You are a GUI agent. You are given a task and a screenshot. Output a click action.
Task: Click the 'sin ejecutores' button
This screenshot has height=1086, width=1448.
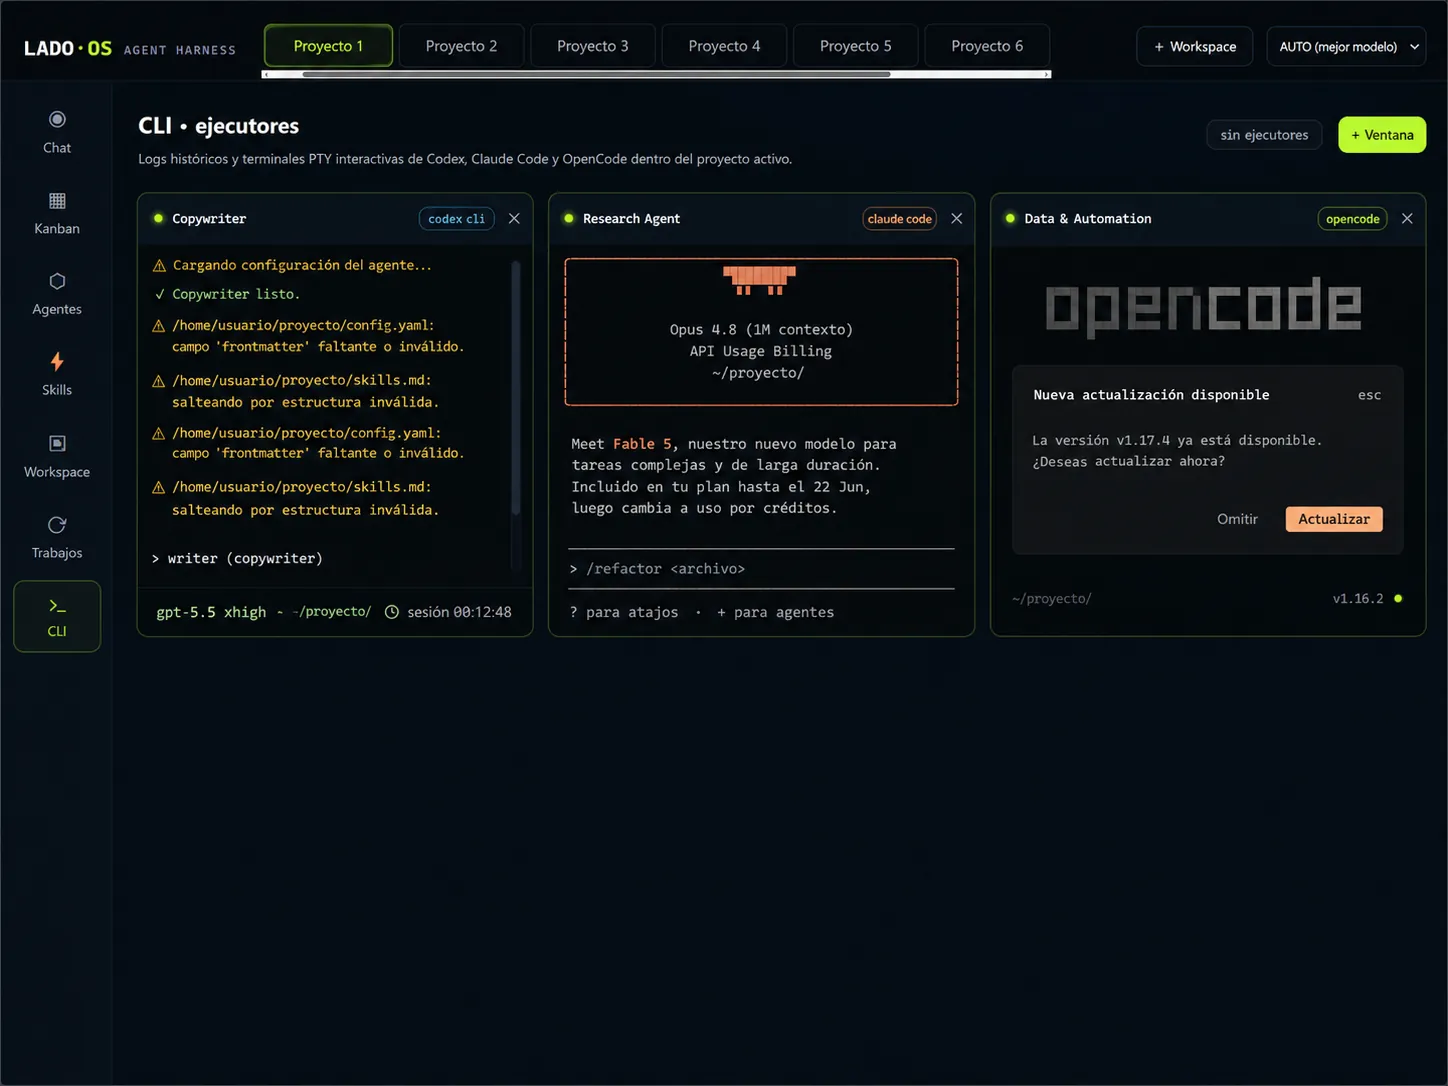click(1264, 135)
